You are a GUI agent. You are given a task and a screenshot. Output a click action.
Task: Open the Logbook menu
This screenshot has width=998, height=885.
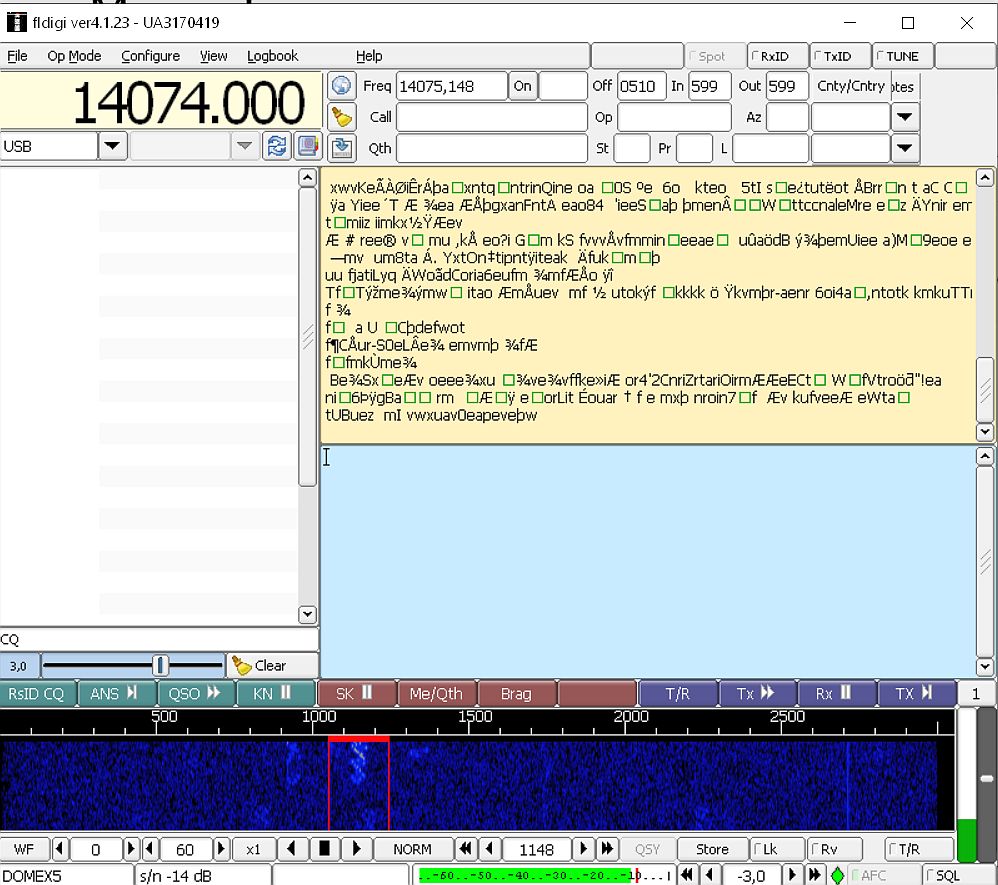(x=272, y=56)
